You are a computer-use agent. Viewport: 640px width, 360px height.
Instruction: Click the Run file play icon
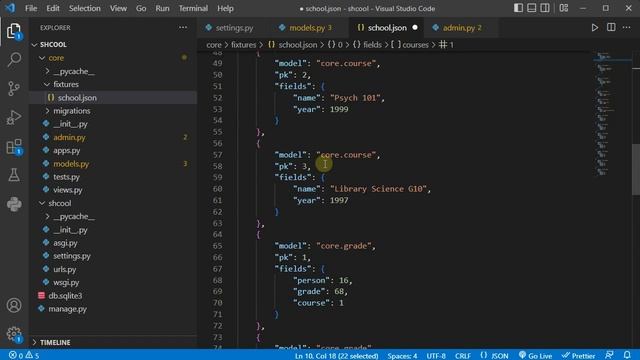[x=595, y=28]
